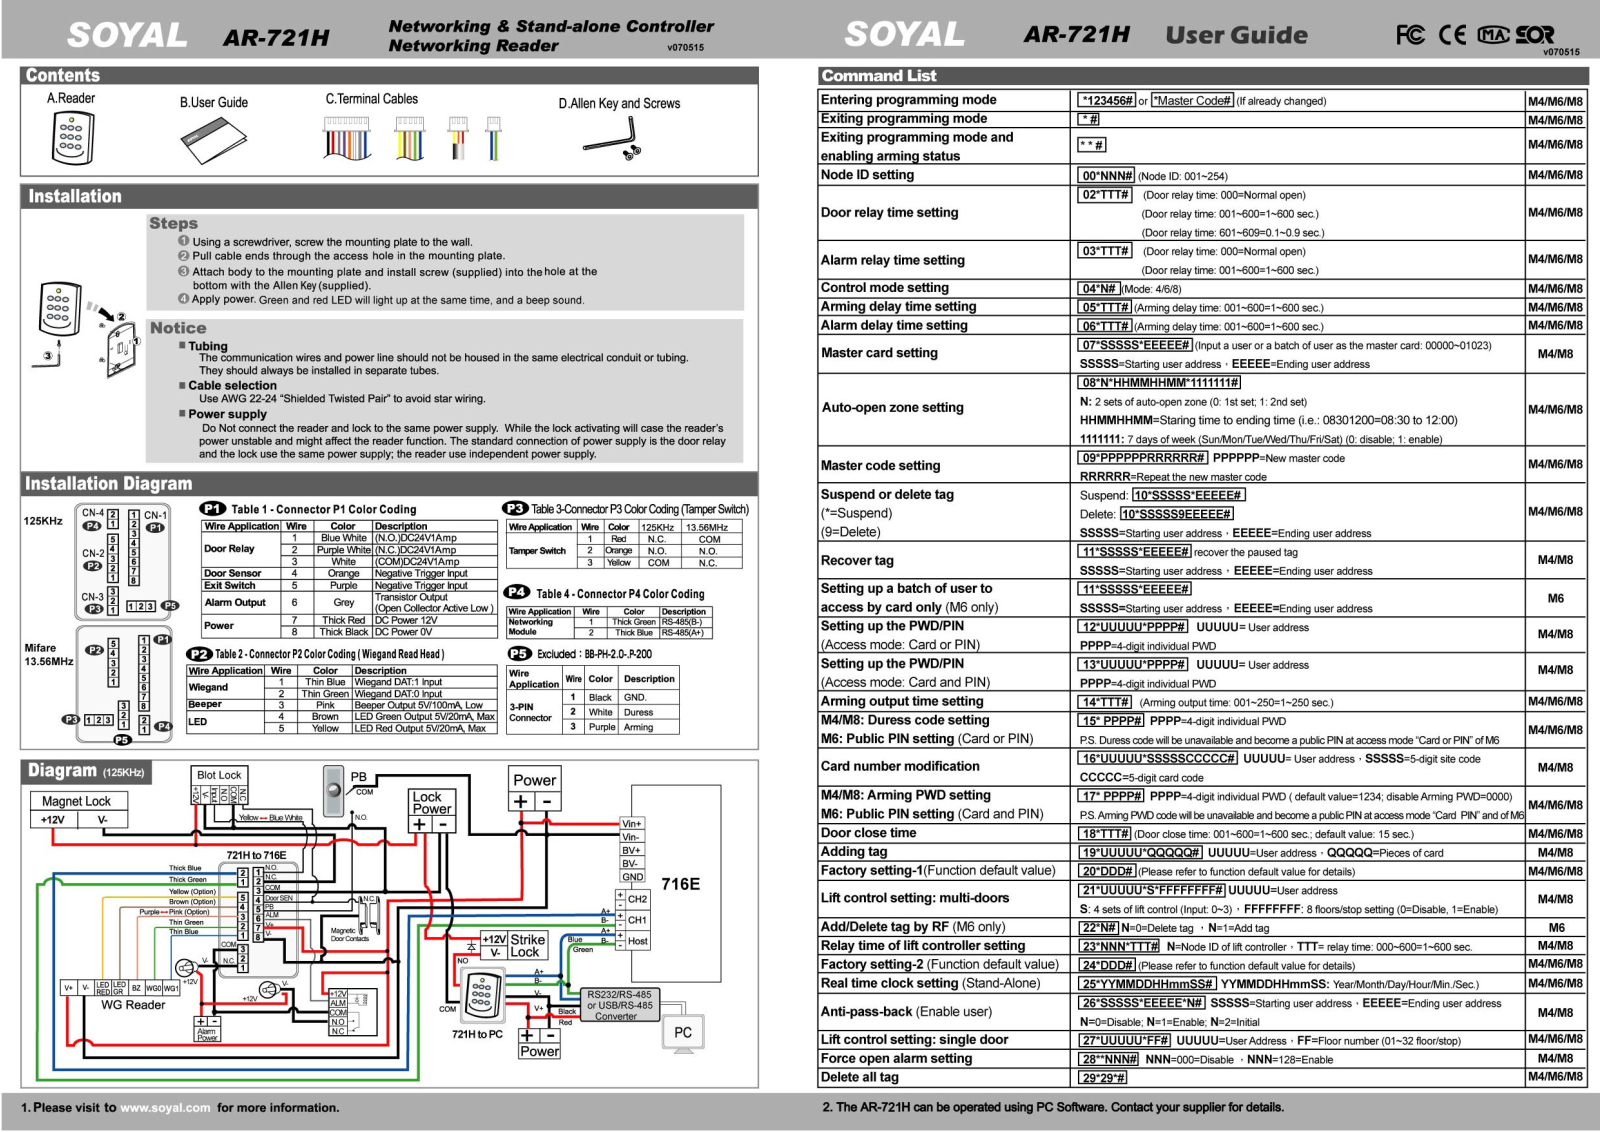1600x1132 pixels.
Task: Click the C.Terminal Cables image
Action: click(x=411, y=138)
